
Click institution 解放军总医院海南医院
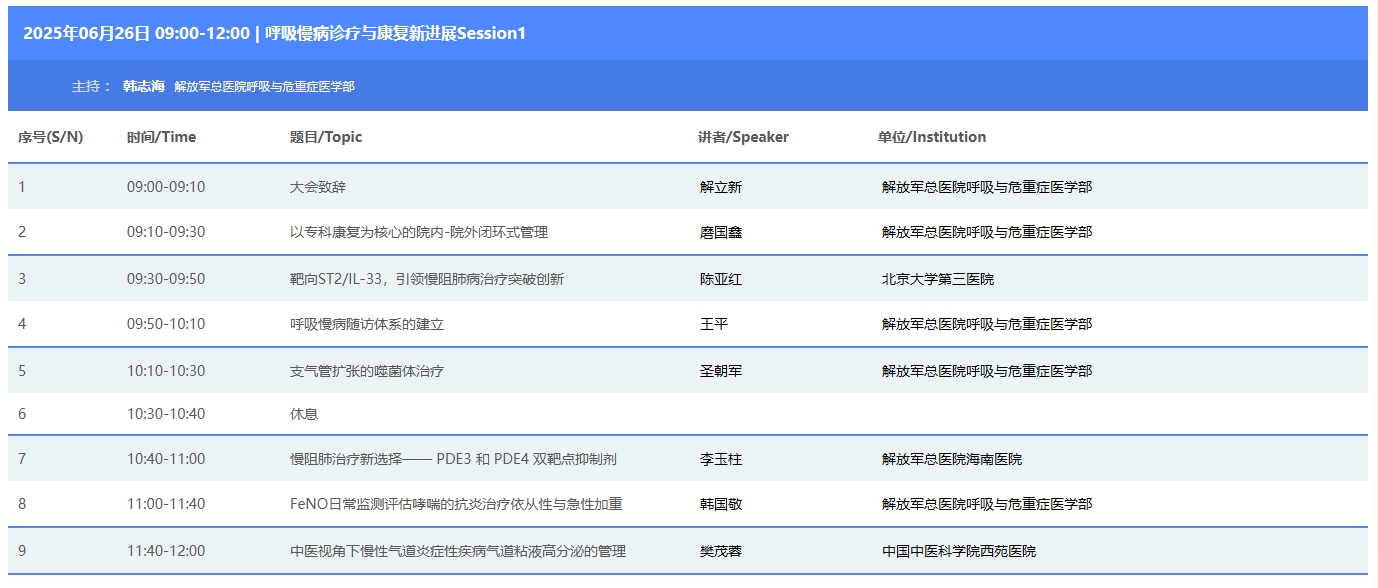pos(952,459)
